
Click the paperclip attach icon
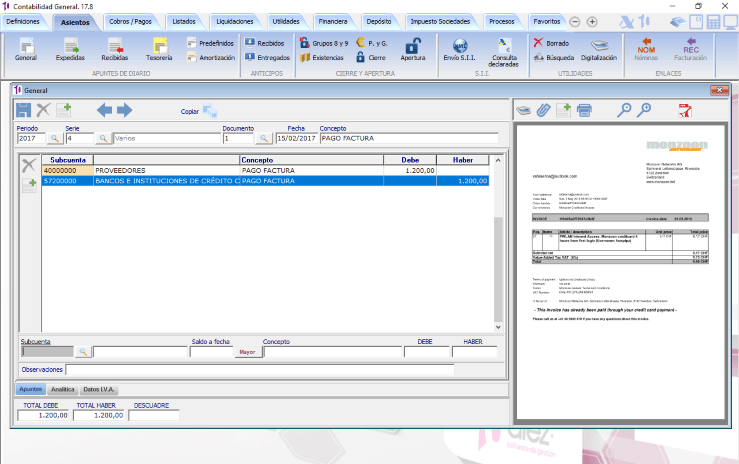pyautogui.click(x=543, y=111)
